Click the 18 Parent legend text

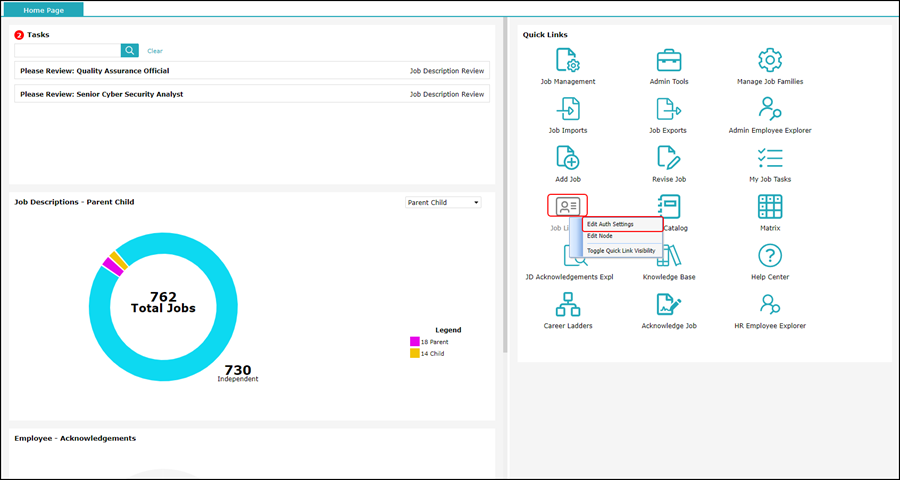[435, 342]
